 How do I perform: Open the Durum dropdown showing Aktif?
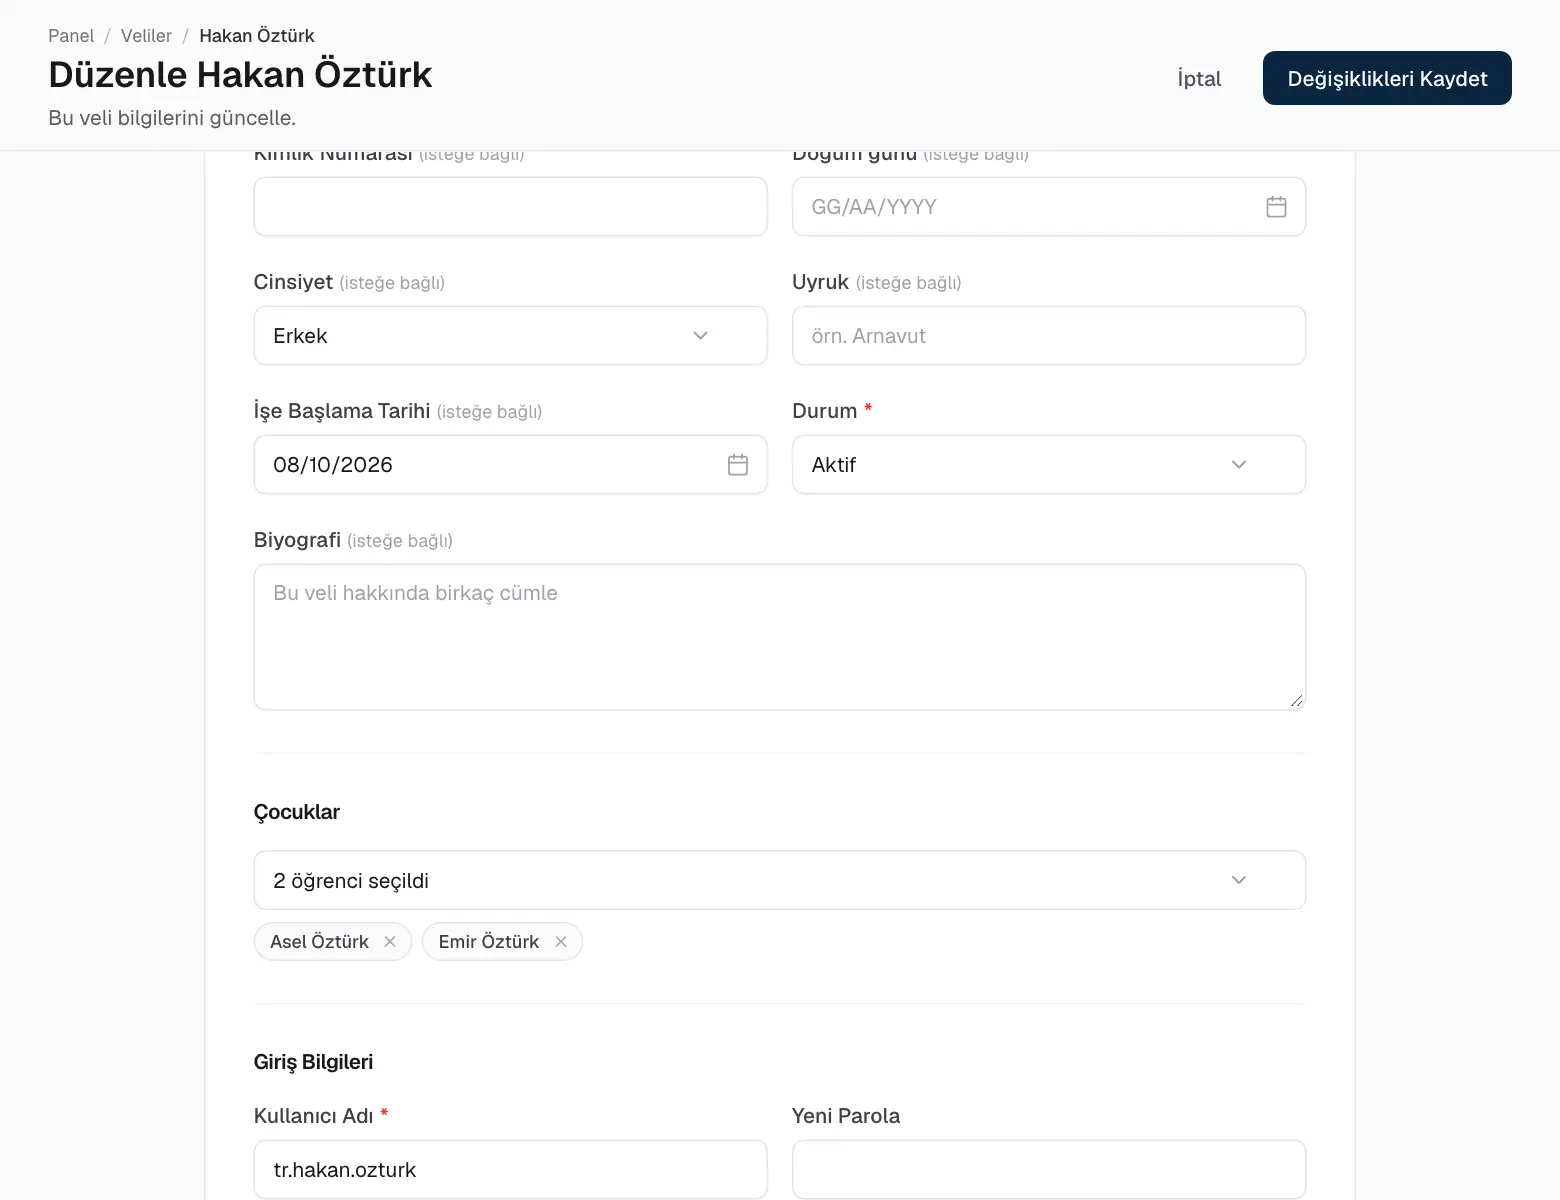tap(1048, 465)
